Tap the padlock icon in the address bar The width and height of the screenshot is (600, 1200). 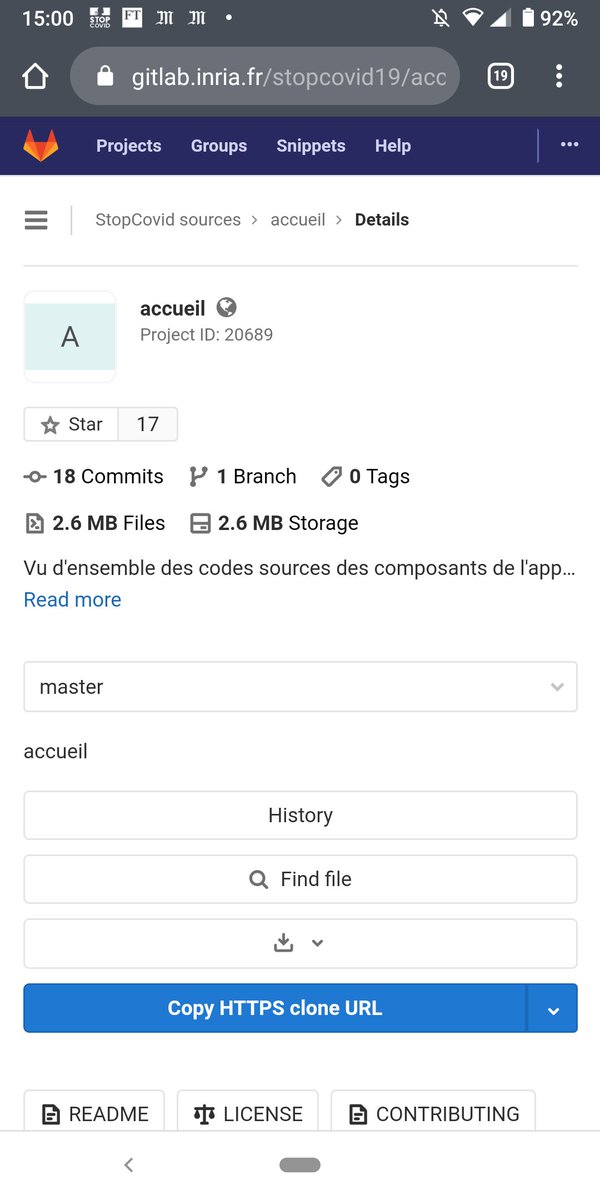(x=105, y=76)
